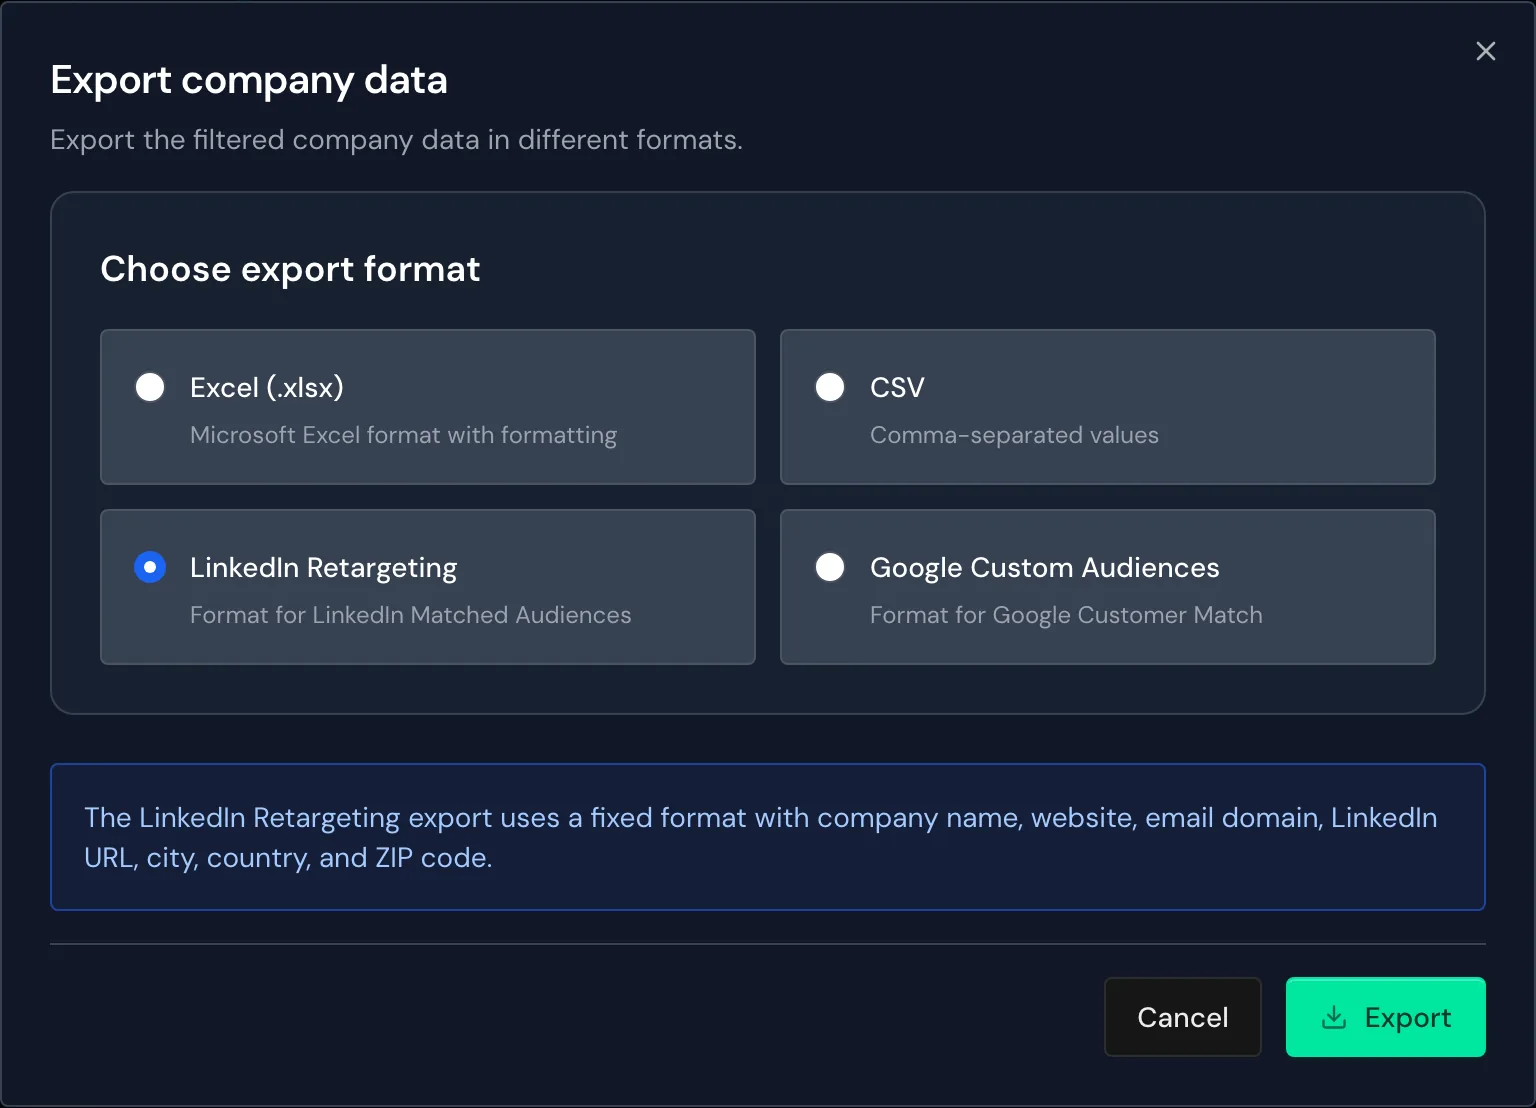Click the LinkedIn Retargeting info notice text
1536x1108 pixels.
760,837
